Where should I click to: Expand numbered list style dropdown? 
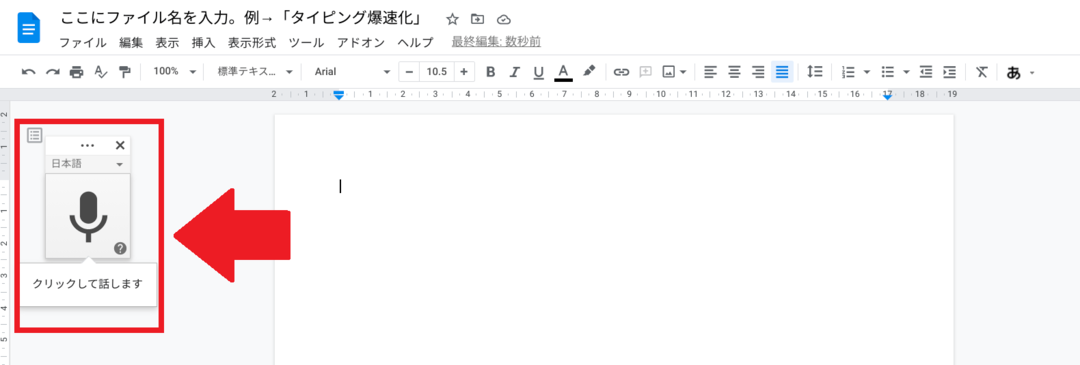coord(866,72)
